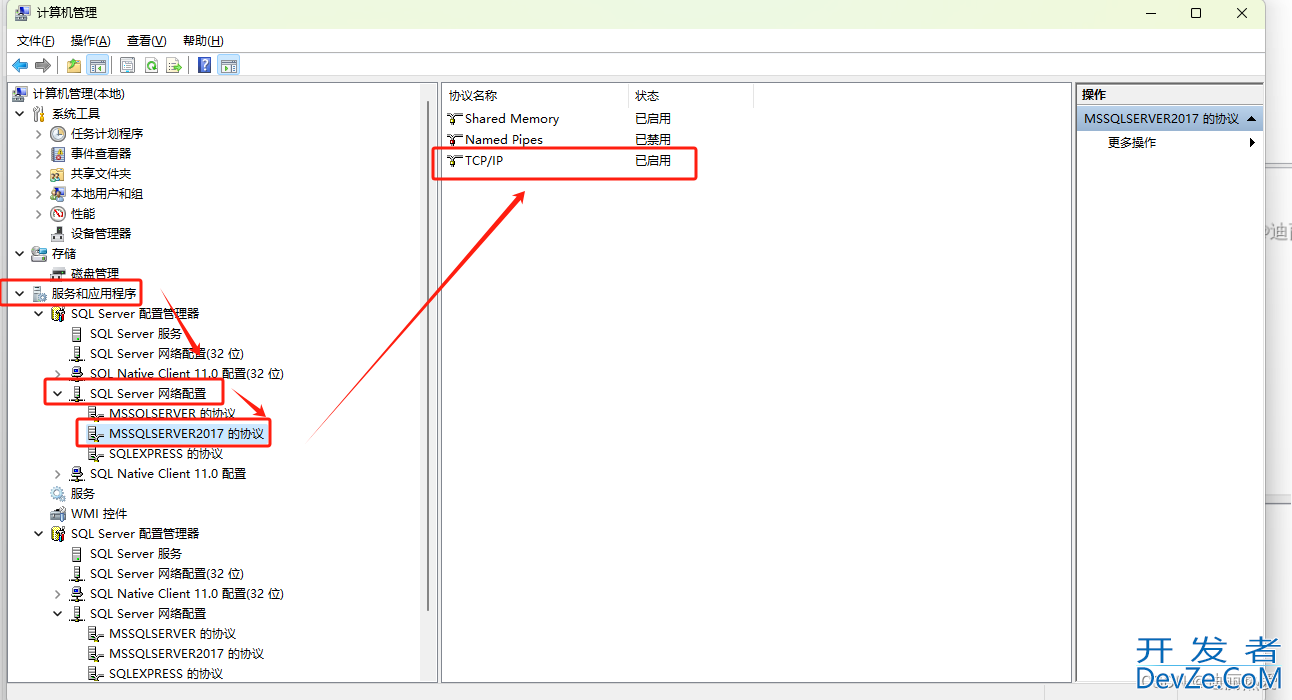Toggle the show/hide console tree icon
Image resolution: width=1292 pixels, height=700 pixels.
(98, 65)
